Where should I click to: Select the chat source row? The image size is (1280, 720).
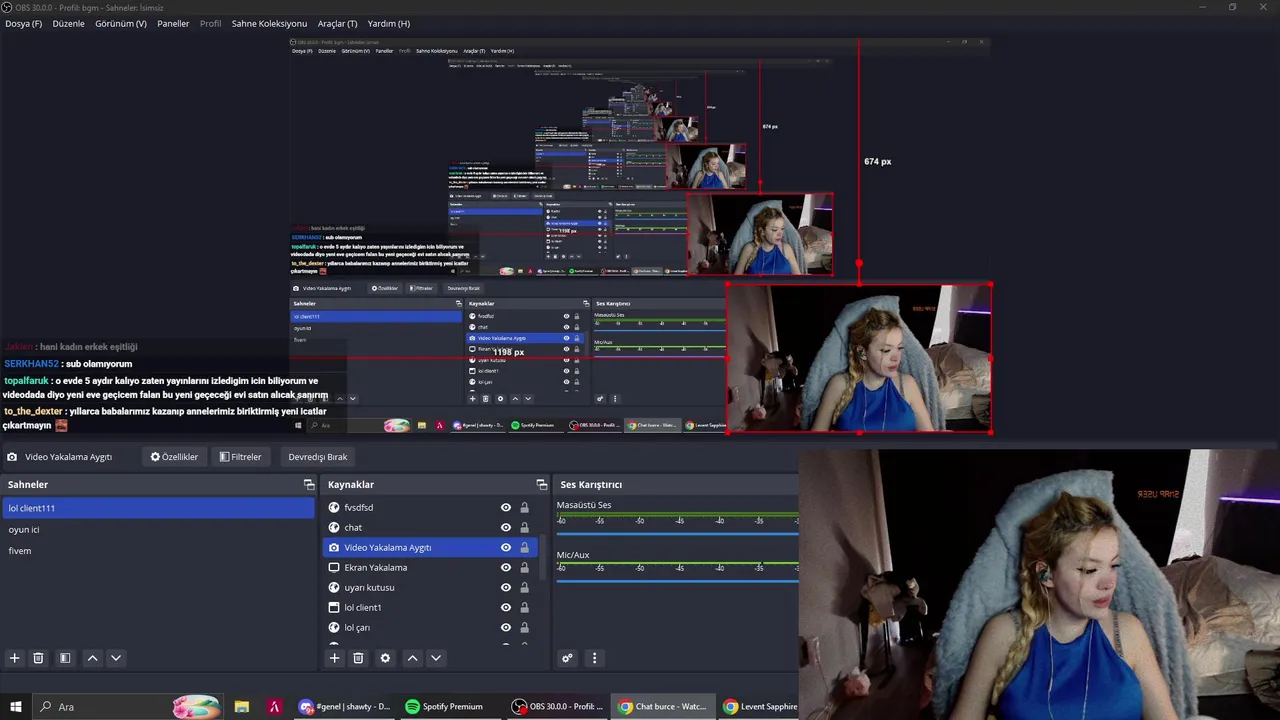(x=430, y=528)
